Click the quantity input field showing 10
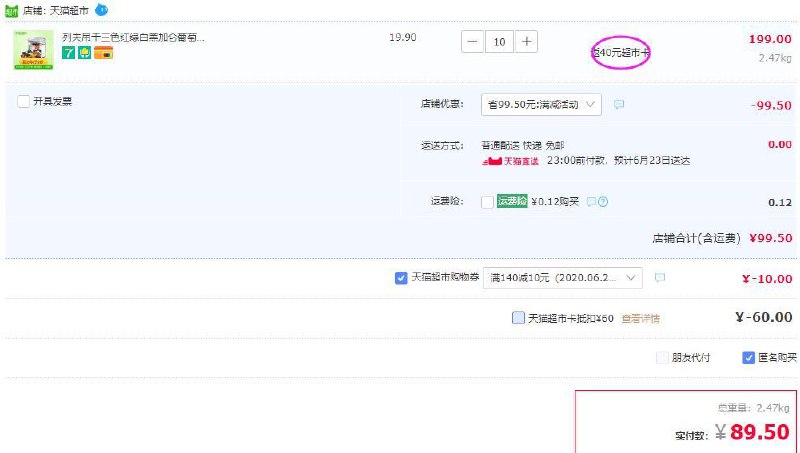800x453 pixels. [x=499, y=42]
